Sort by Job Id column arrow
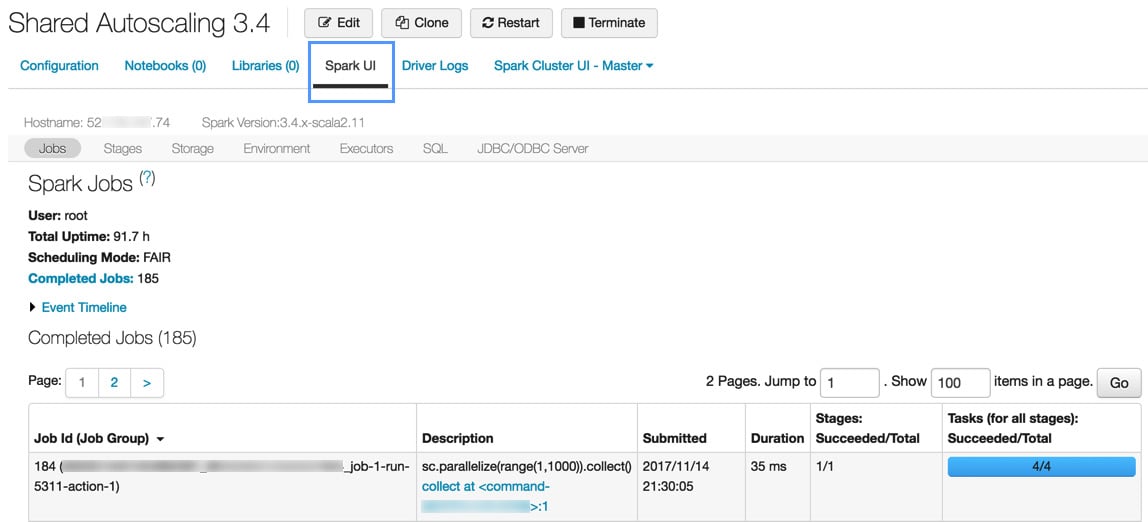Image resolution: width=1148 pixels, height=522 pixels. [x=161, y=439]
